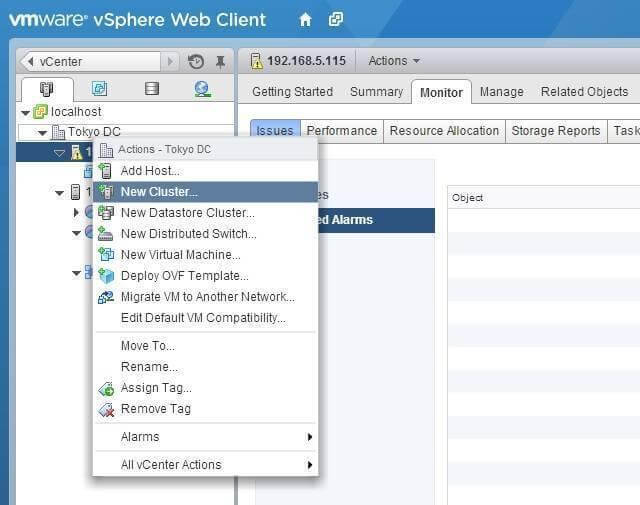Click the Add Host menu icon
The width and height of the screenshot is (640, 505).
[105, 171]
